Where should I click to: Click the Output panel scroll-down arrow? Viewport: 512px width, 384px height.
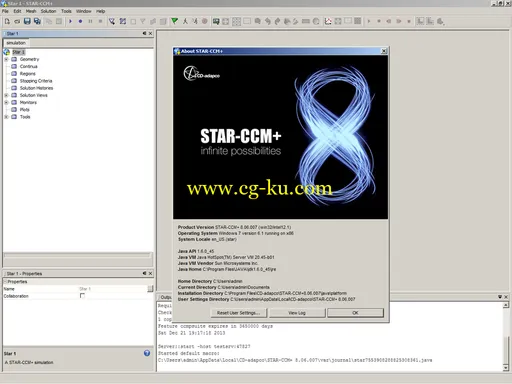click(x=506, y=367)
